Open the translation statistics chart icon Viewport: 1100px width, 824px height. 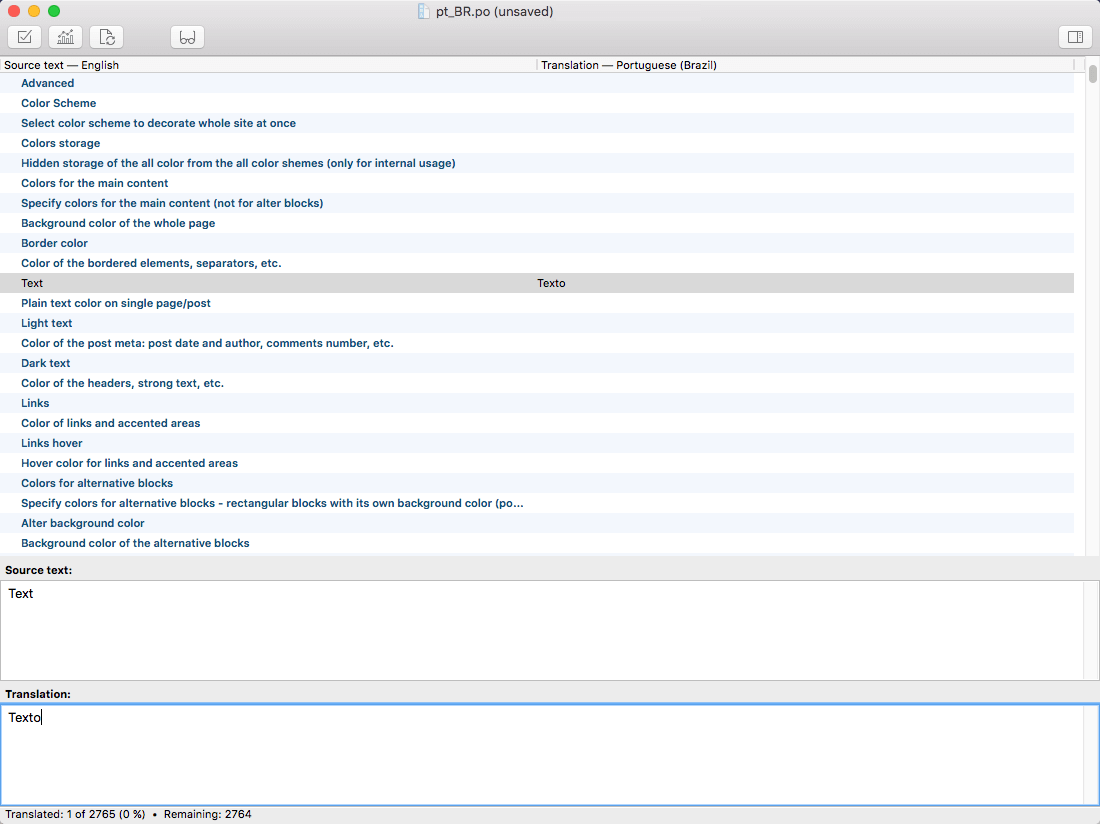pos(65,37)
